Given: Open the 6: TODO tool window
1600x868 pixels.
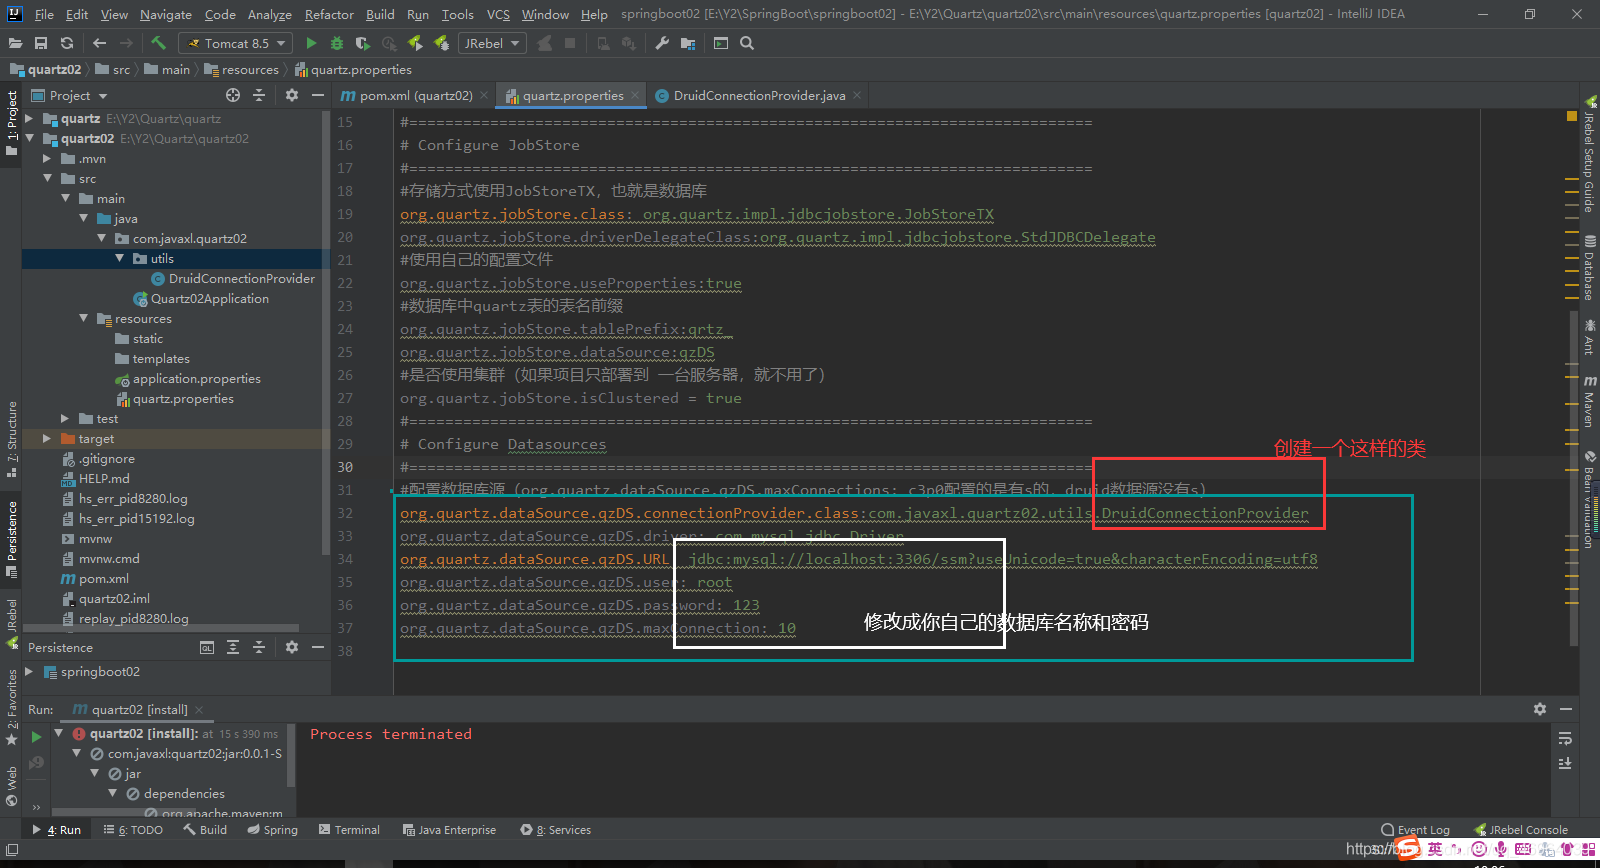Looking at the screenshot, I should point(133,830).
